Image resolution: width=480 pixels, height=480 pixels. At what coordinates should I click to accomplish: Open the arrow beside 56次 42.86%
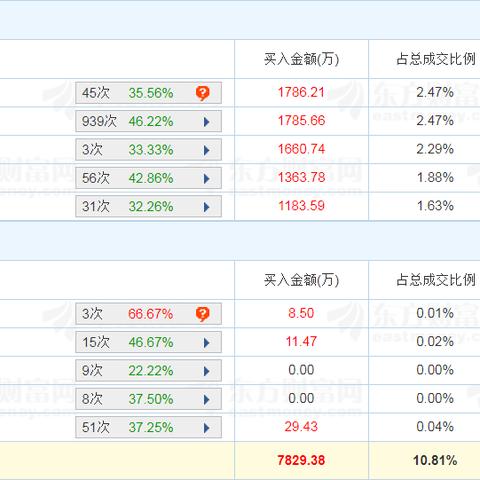206,178
